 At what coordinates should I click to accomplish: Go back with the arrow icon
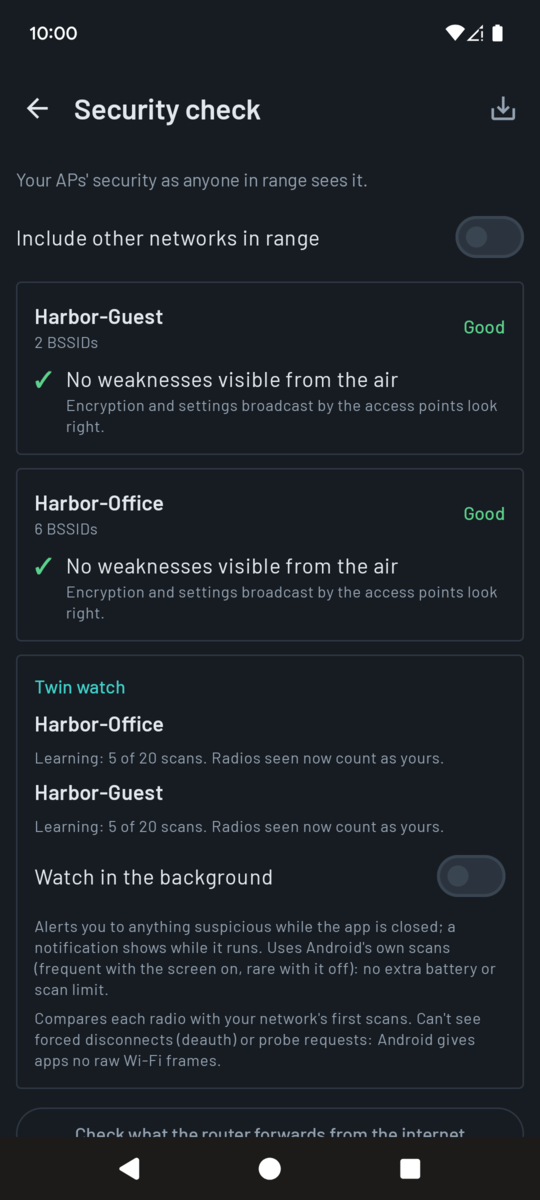tap(38, 109)
